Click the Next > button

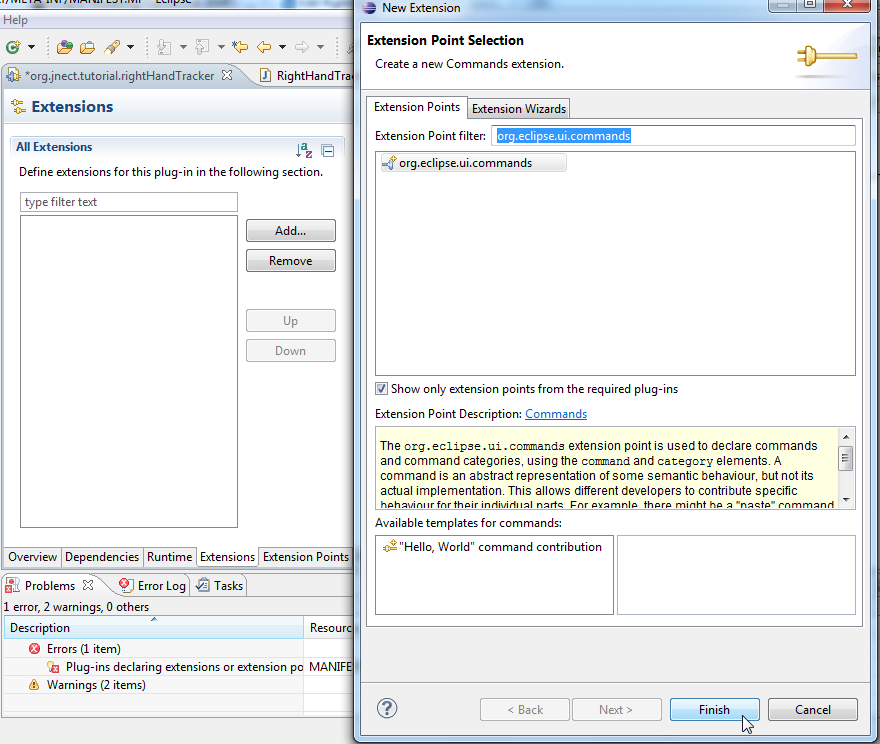click(x=616, y=710)
